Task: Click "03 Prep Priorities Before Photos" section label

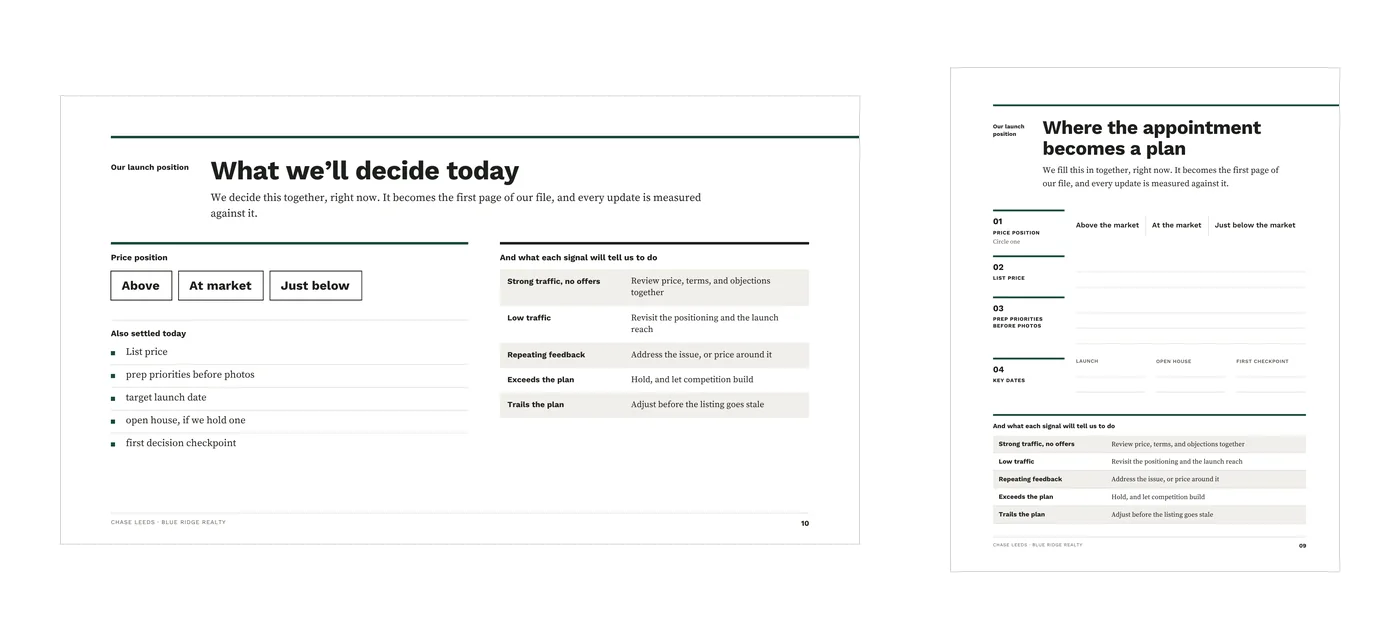Action: pyautogui.click(x=1018, y=317)
